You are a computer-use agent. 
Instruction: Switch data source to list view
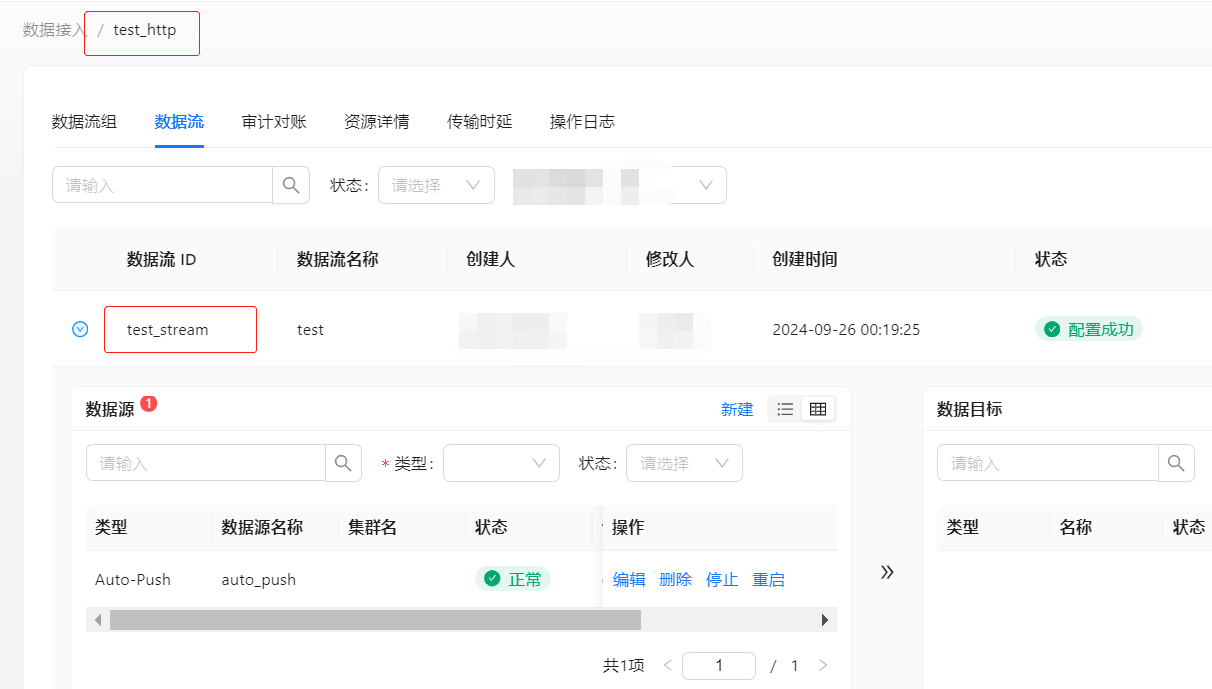(x=785, y=409)
